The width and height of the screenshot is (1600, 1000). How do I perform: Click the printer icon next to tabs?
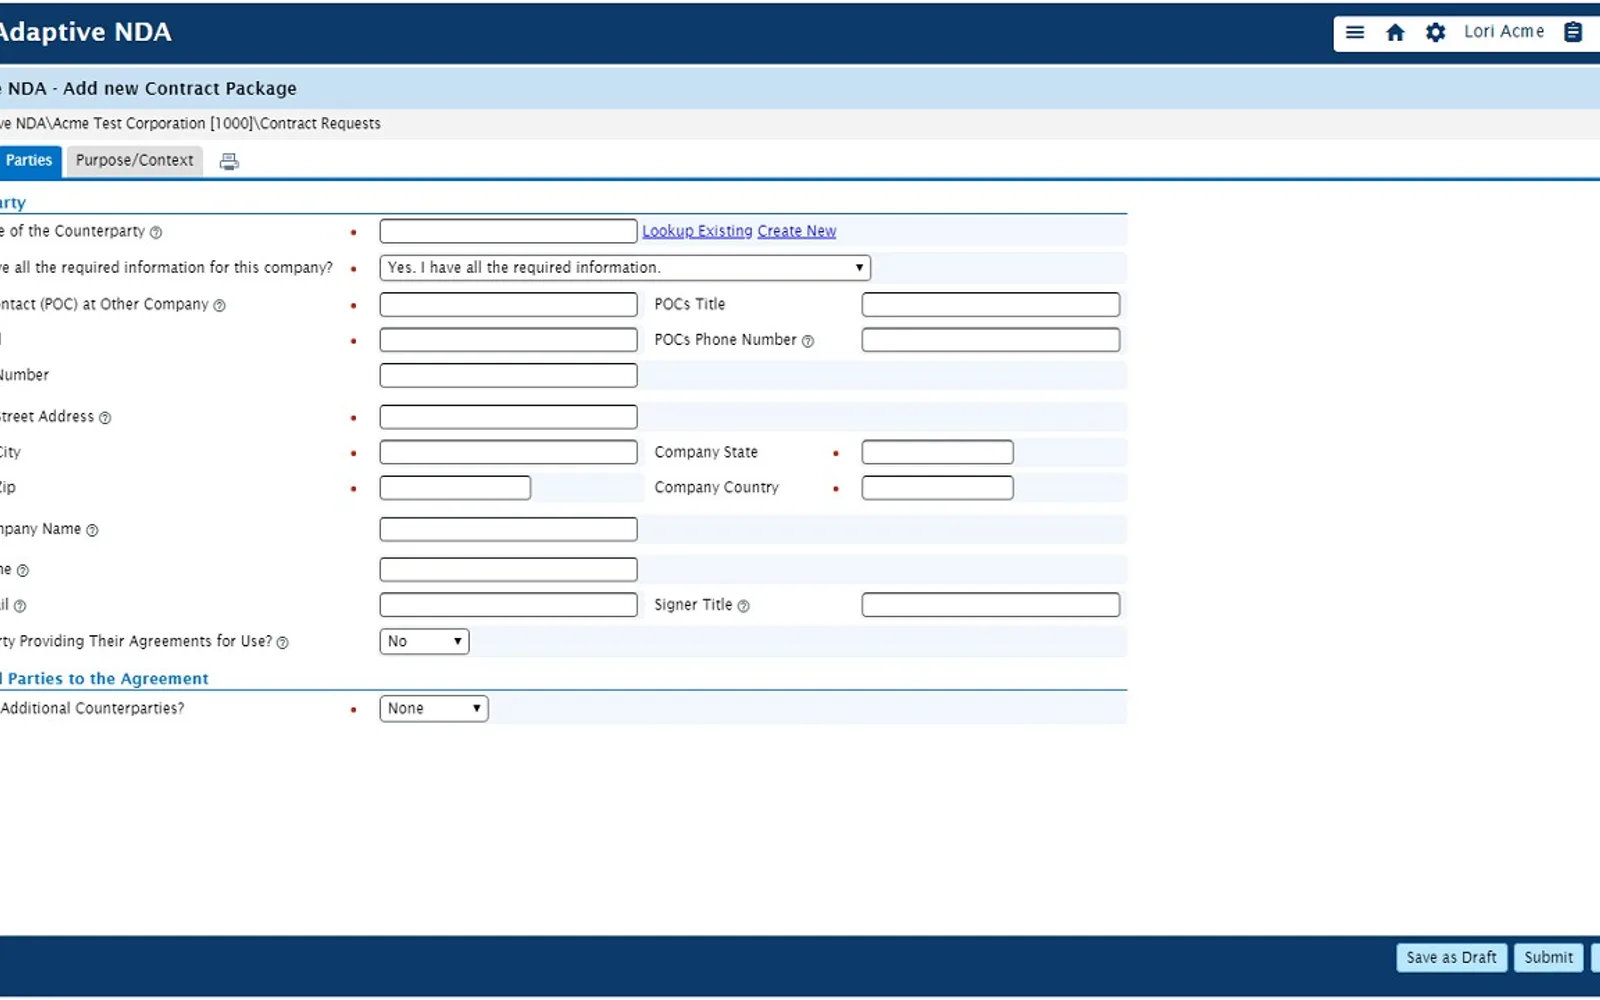[229, 161]
